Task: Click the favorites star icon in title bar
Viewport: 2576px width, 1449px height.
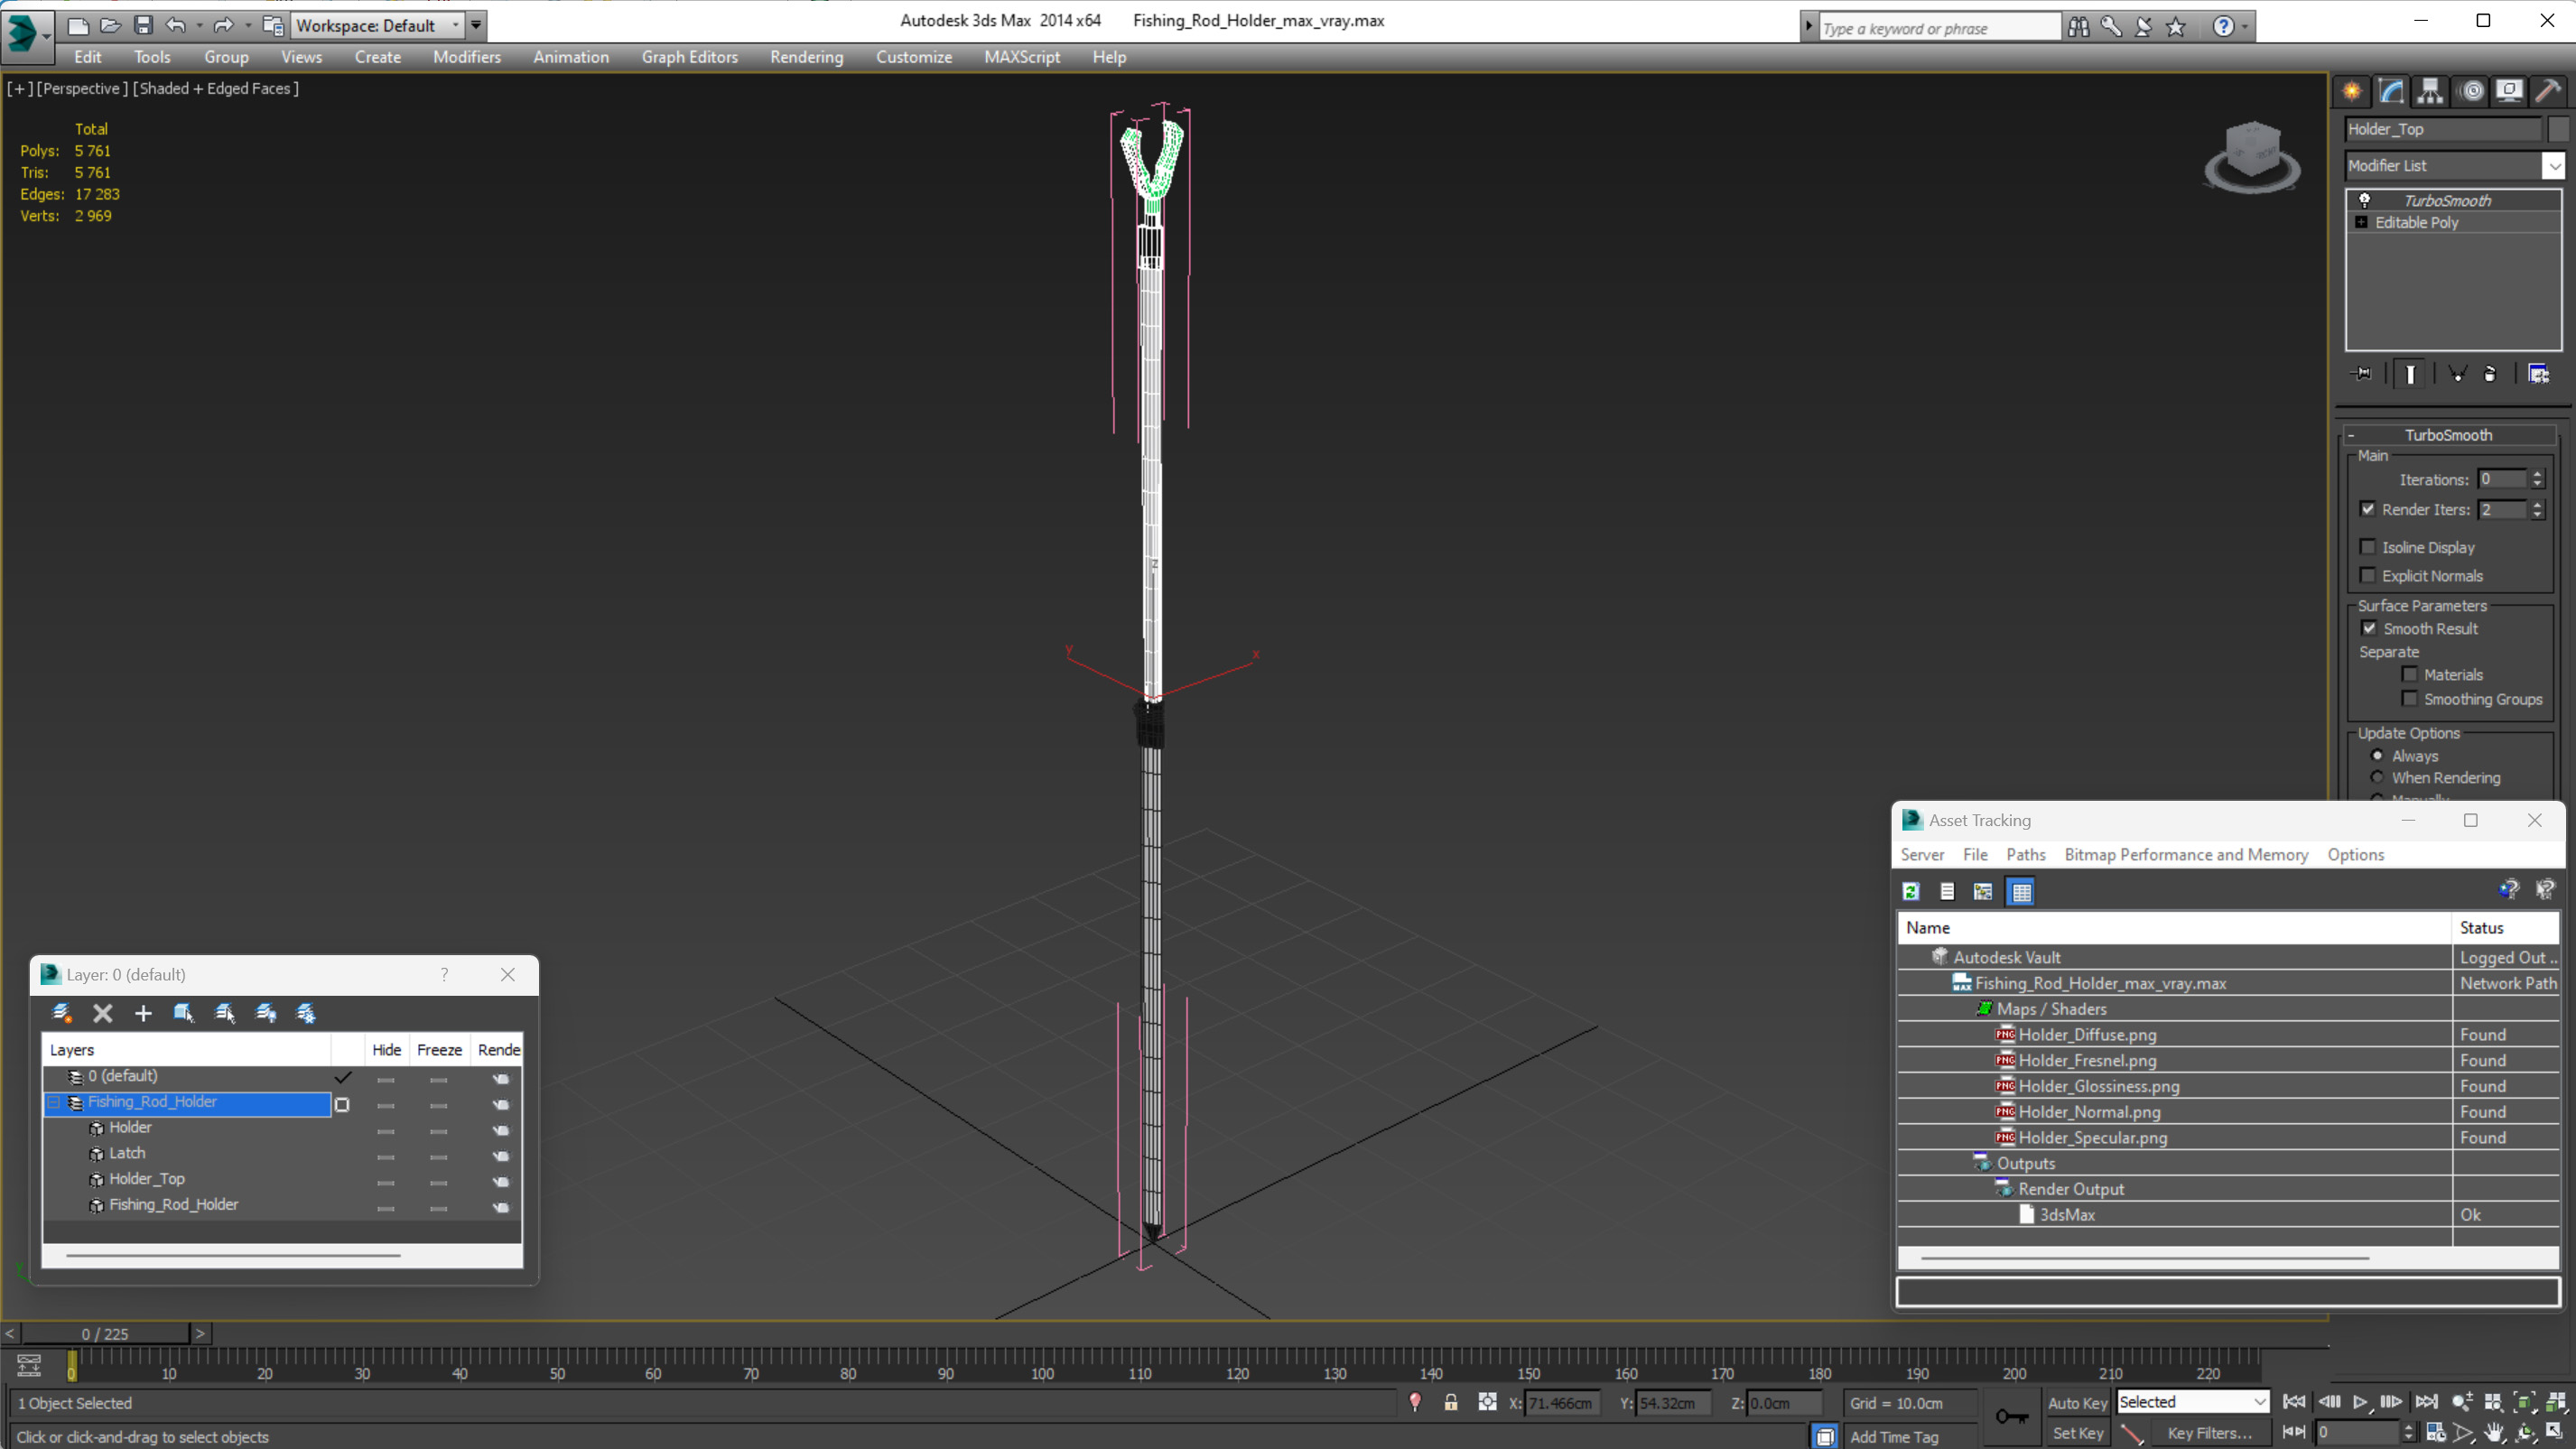Action: coord(2176,27)
